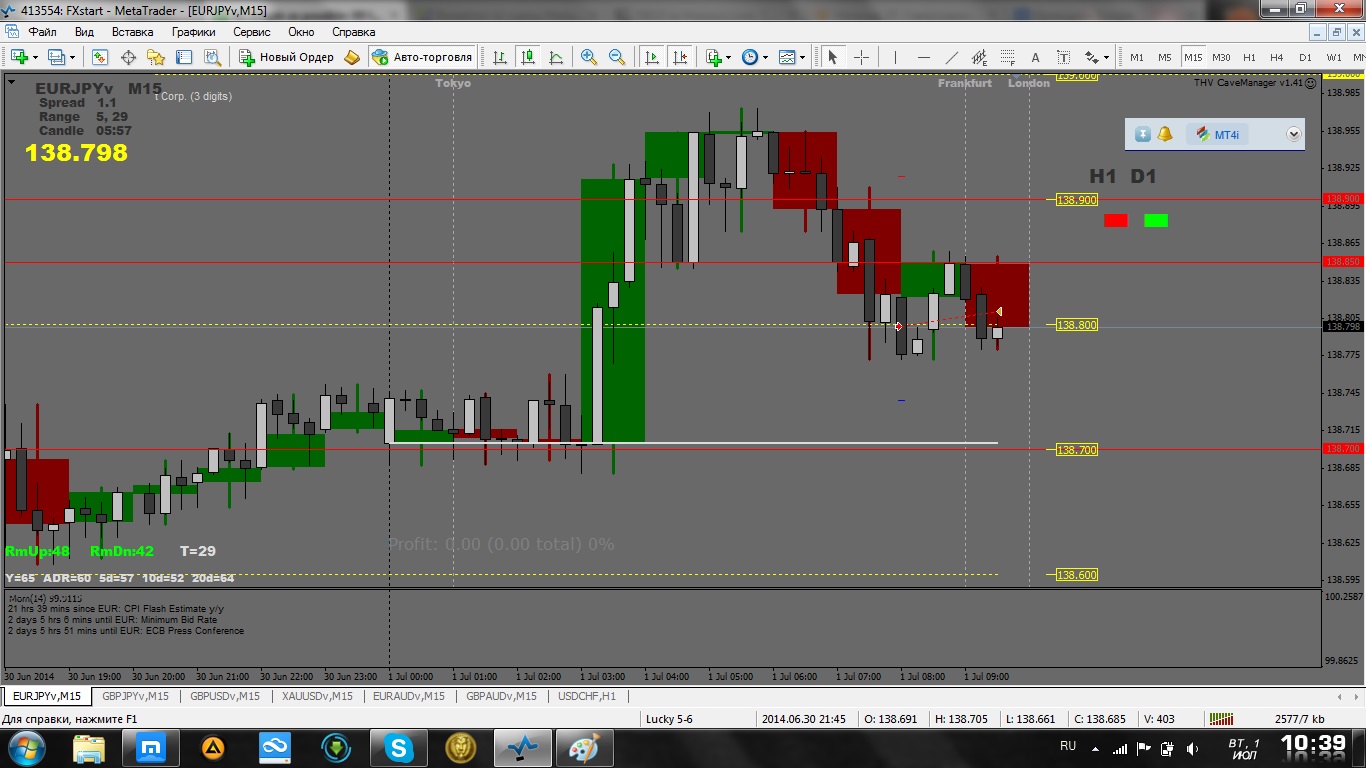
Task: Open the Periods clock icon
Action: click(749, 57)
